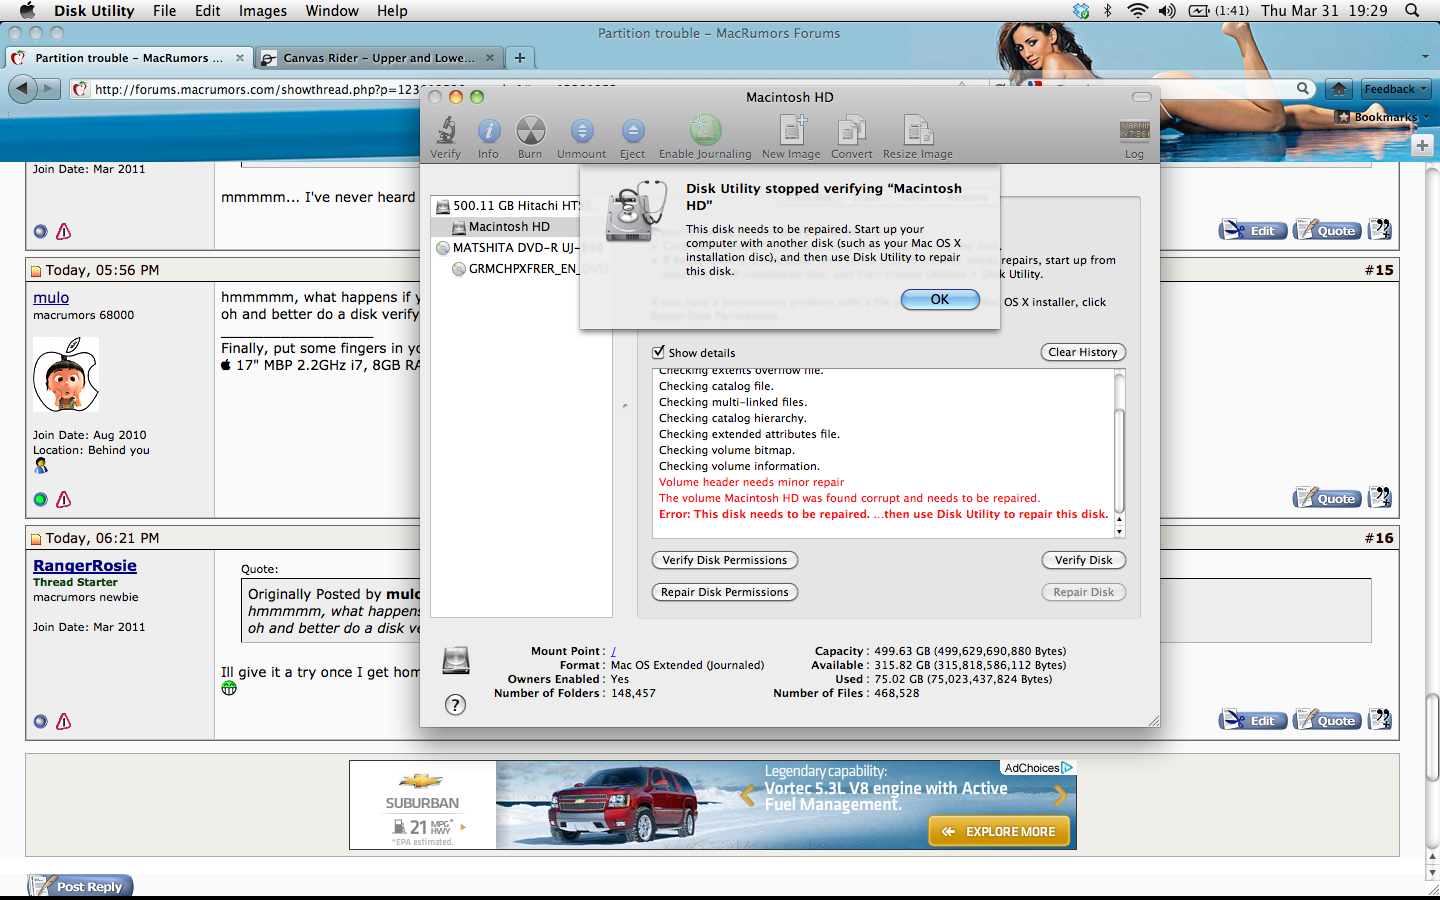Viewport: 1440px width, 900px height.
Task: Click the Suburban ad previous arrow
Action: point(747,797)
